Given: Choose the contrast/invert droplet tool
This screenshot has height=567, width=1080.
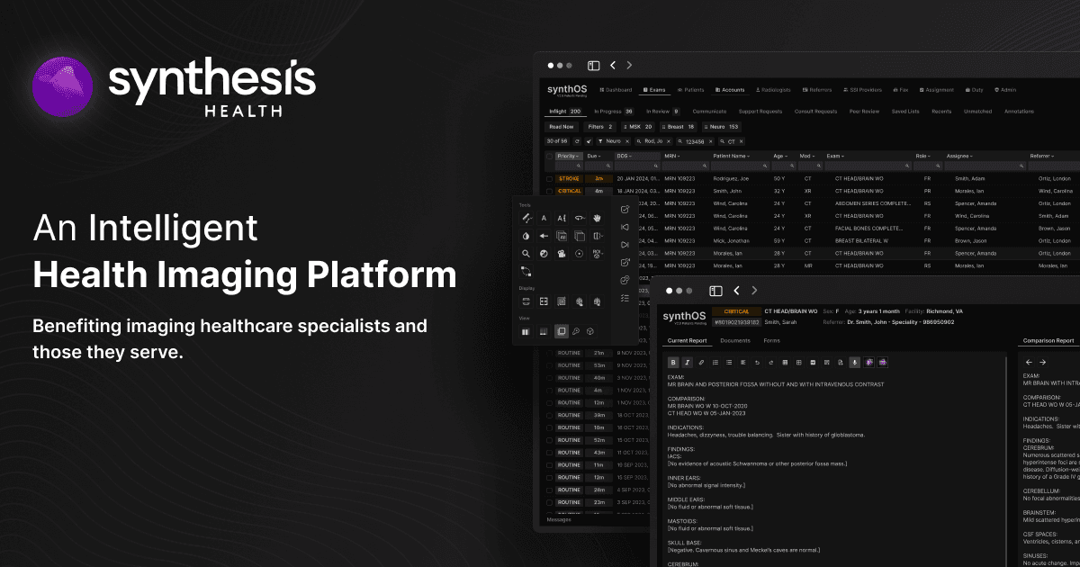Looking at the screenshot, I should click(526, 236).
